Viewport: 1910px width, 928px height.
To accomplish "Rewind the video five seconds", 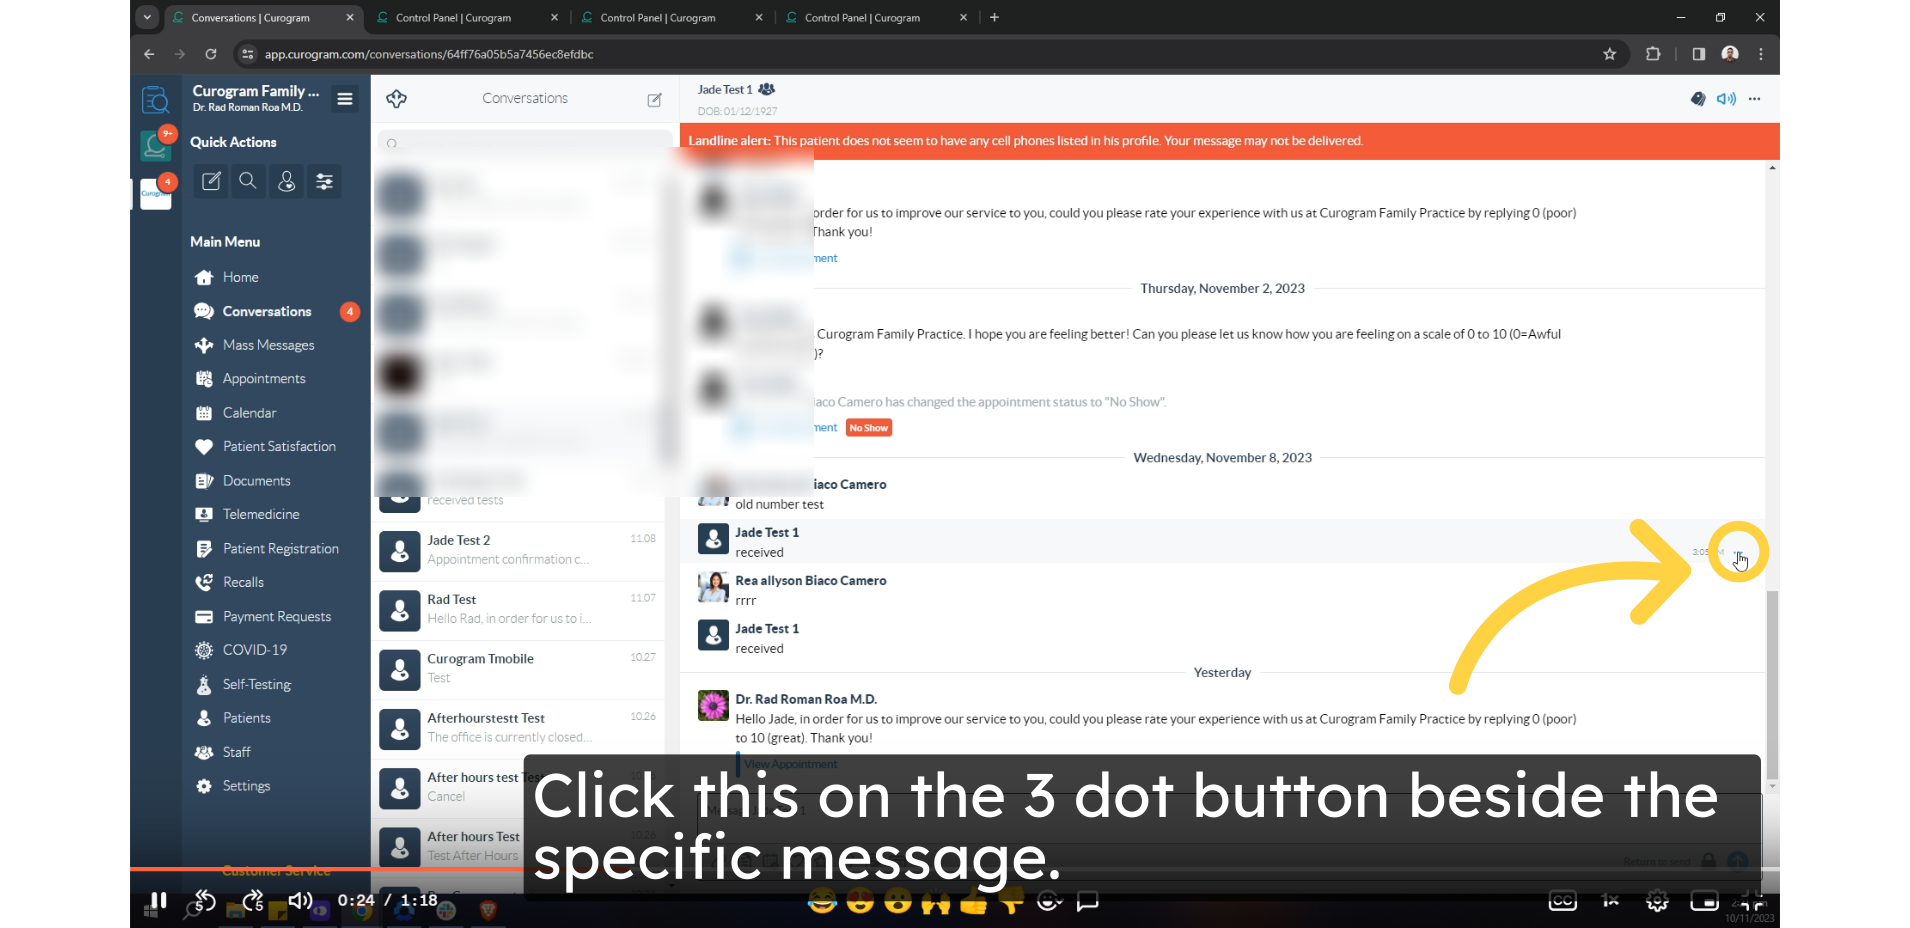I will pyautogui.click(x=205, y=901).
